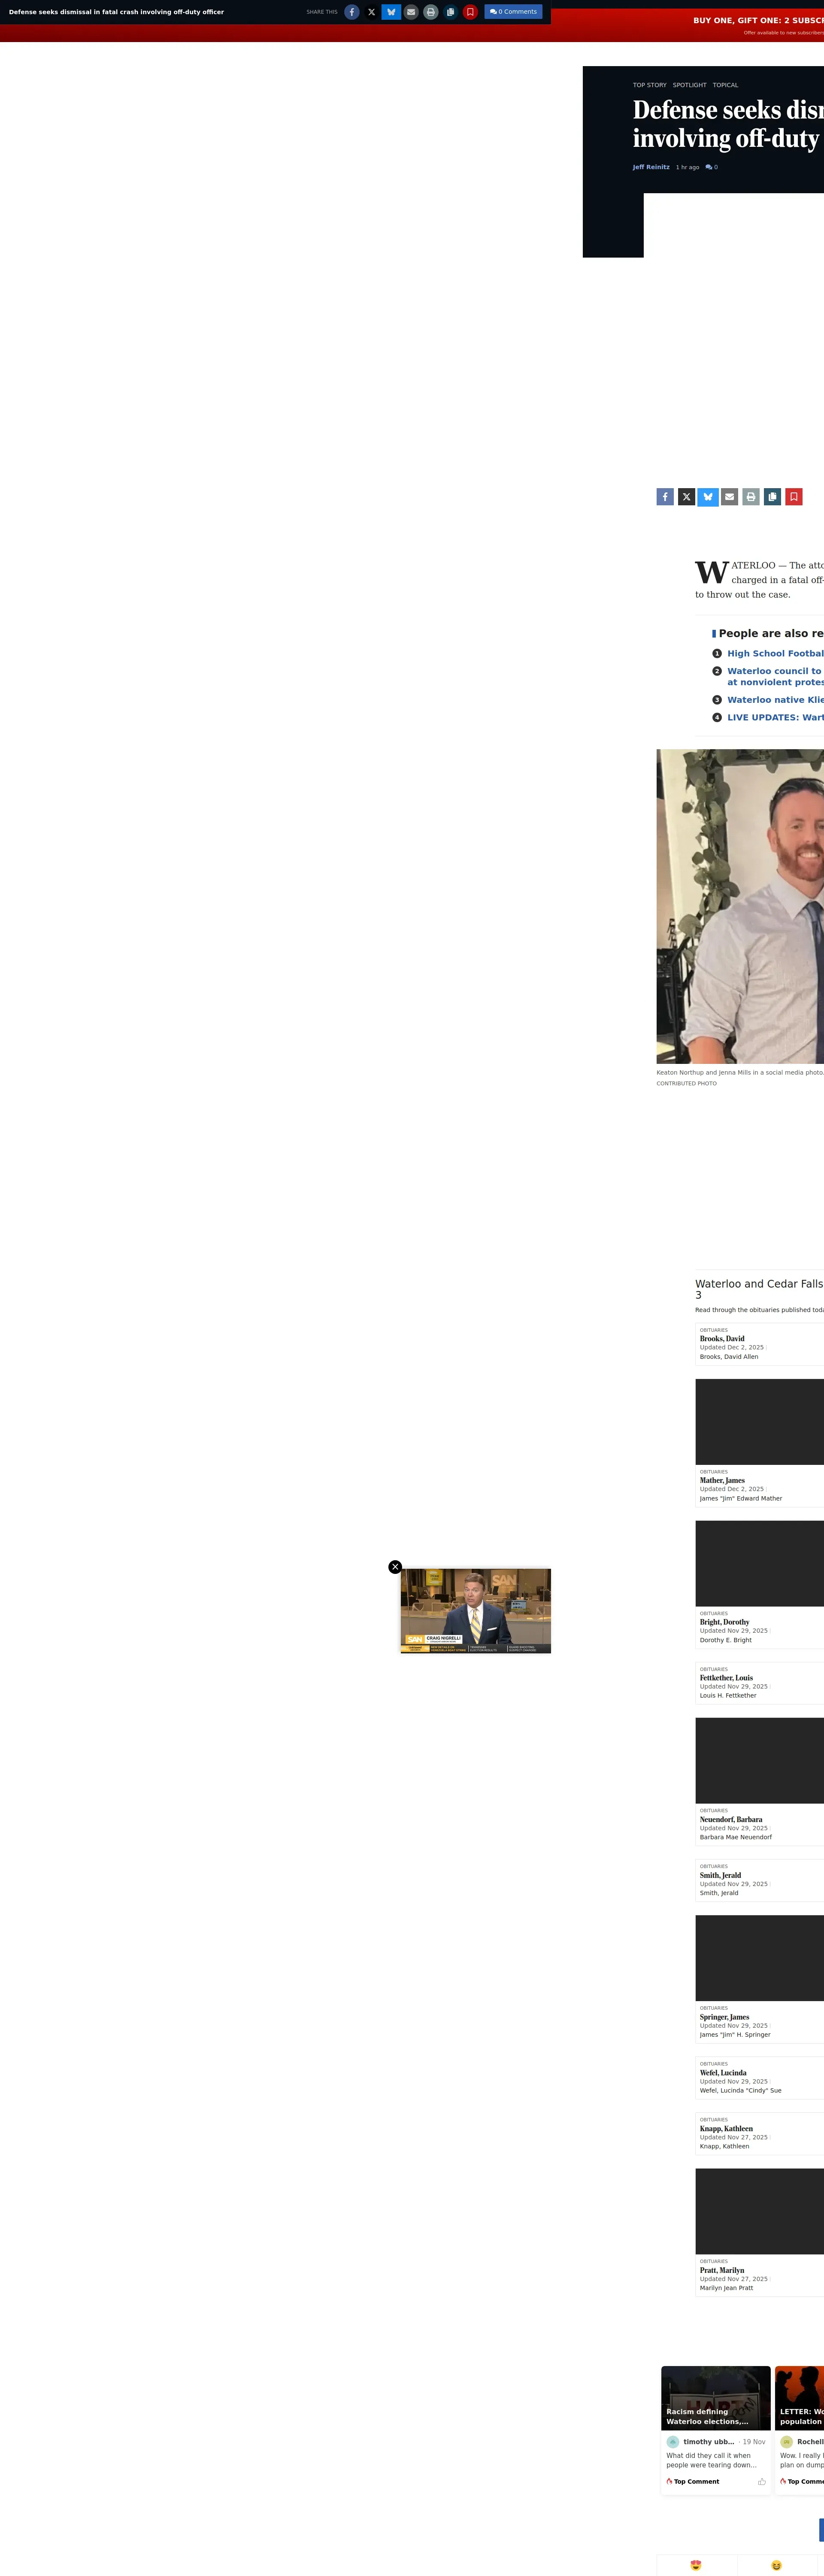Save the article with the red top bar bookmark
The image size is (824, 2576).
[470, 12]
